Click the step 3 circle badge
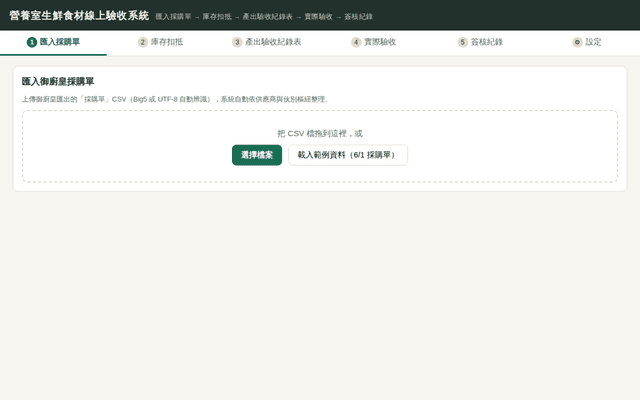The height and width of the screenshot is (400, 640). [x=237, y=42]
